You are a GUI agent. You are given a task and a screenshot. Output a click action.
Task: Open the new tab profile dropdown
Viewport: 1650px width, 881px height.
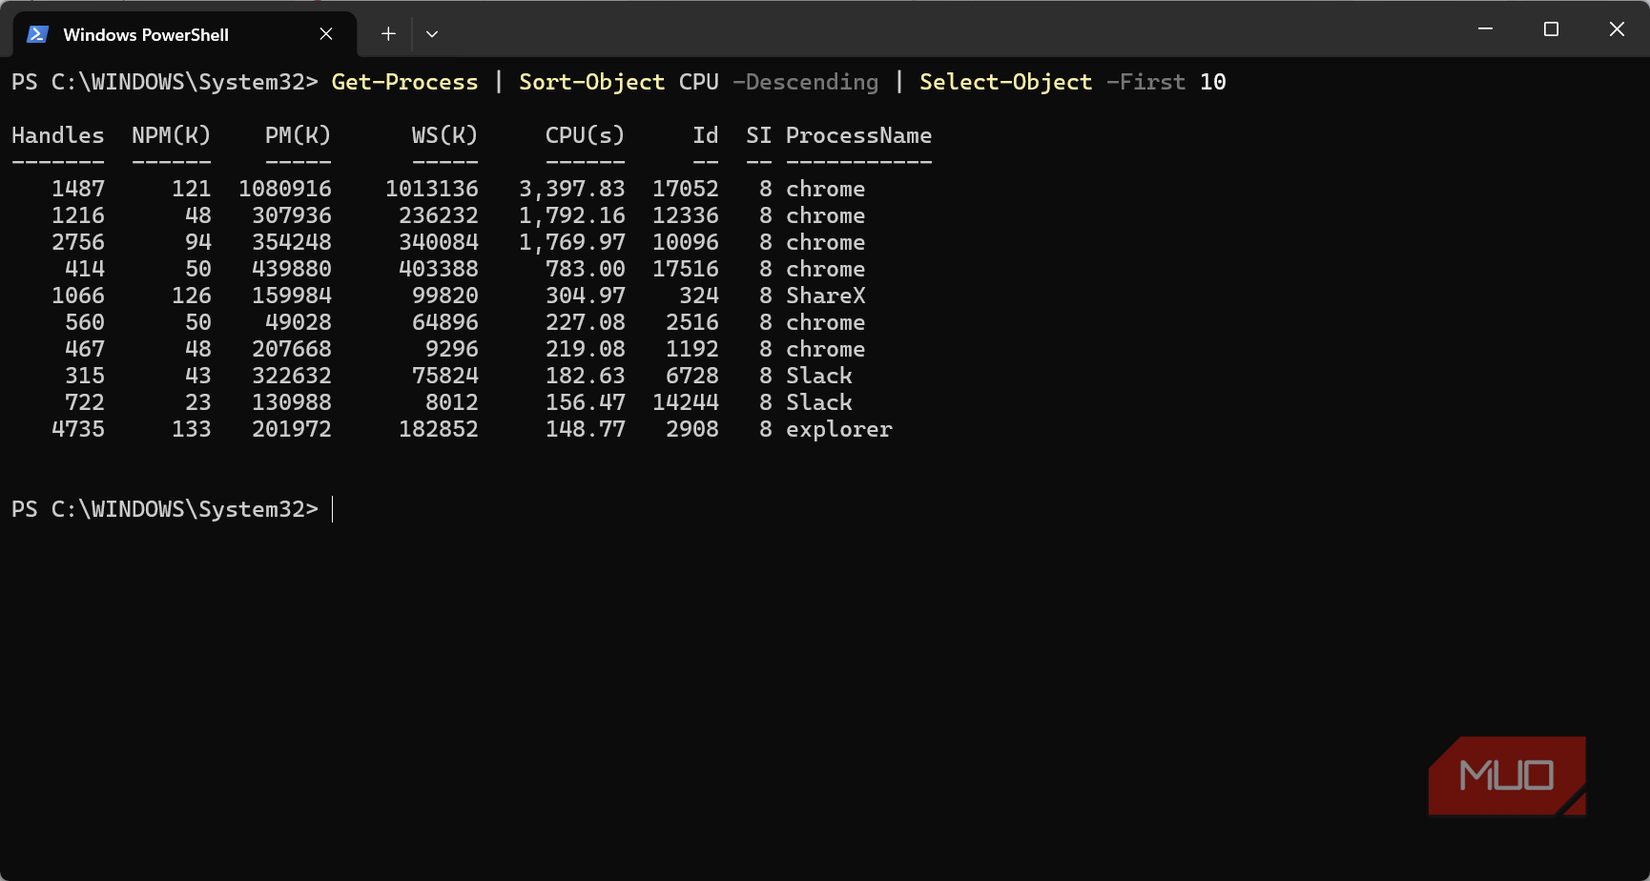tap(432, 34)
